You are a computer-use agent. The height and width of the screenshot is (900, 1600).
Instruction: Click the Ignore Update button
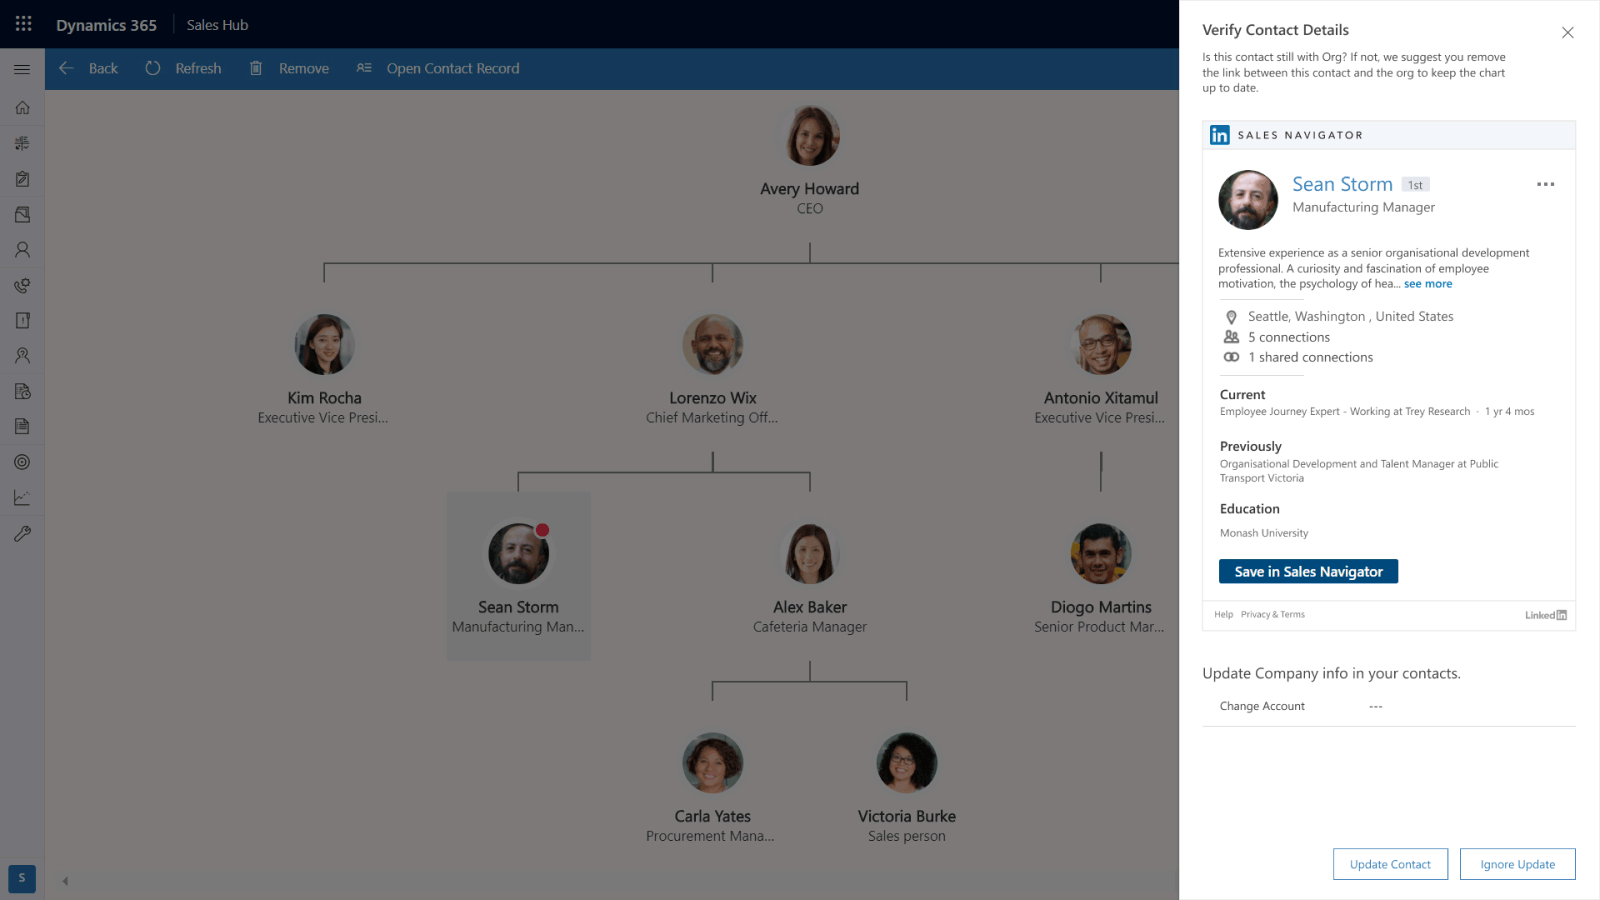click(1517, 864)
